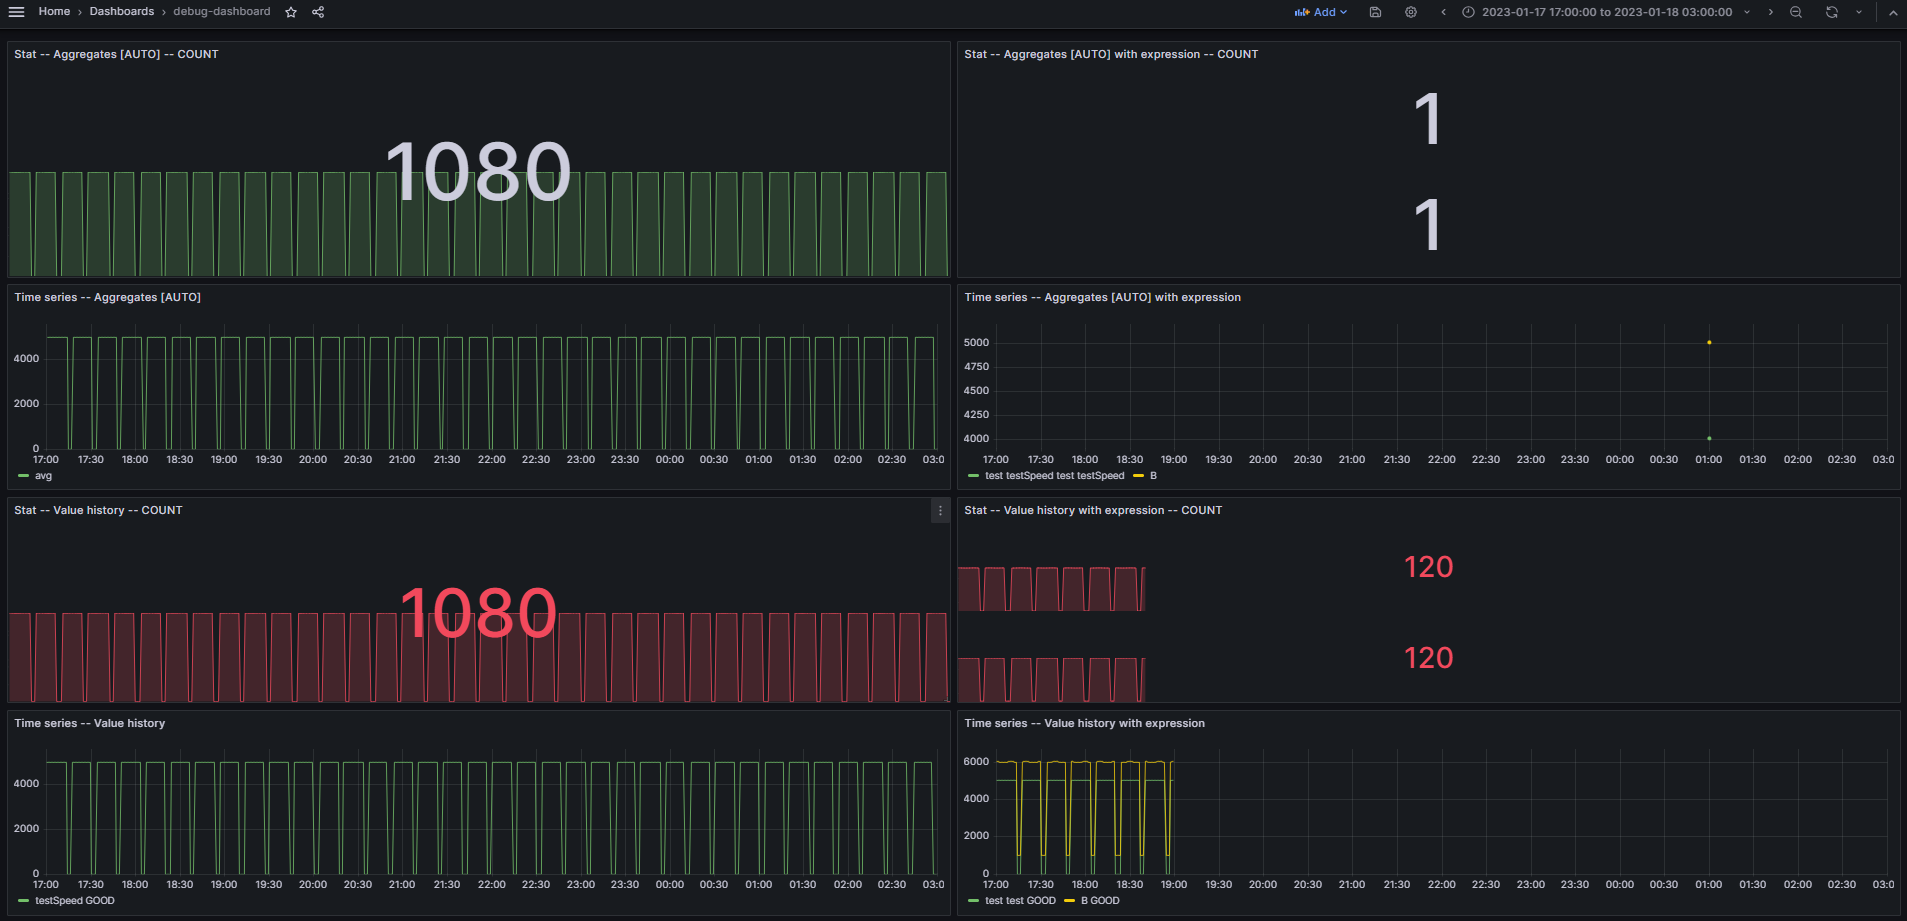Open the Stat Value history panel menu

point(940,511)
